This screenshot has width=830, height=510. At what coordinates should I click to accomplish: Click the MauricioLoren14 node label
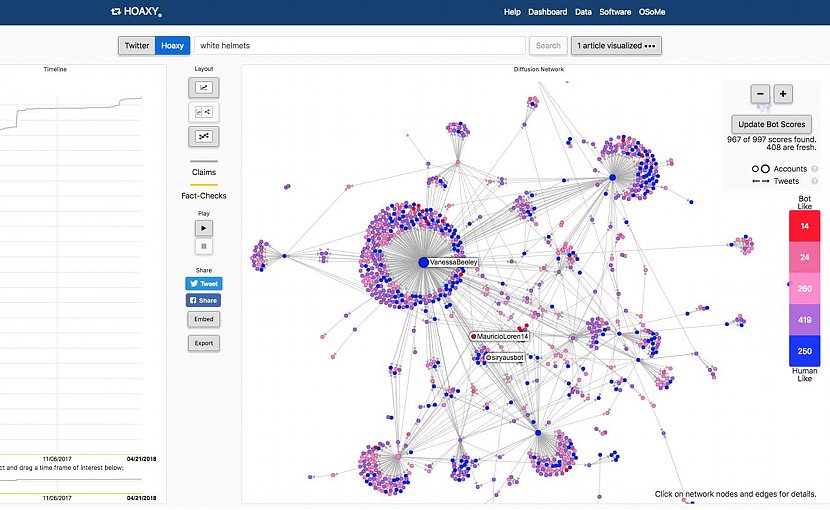pyautogui.click(x=502, y=336)
